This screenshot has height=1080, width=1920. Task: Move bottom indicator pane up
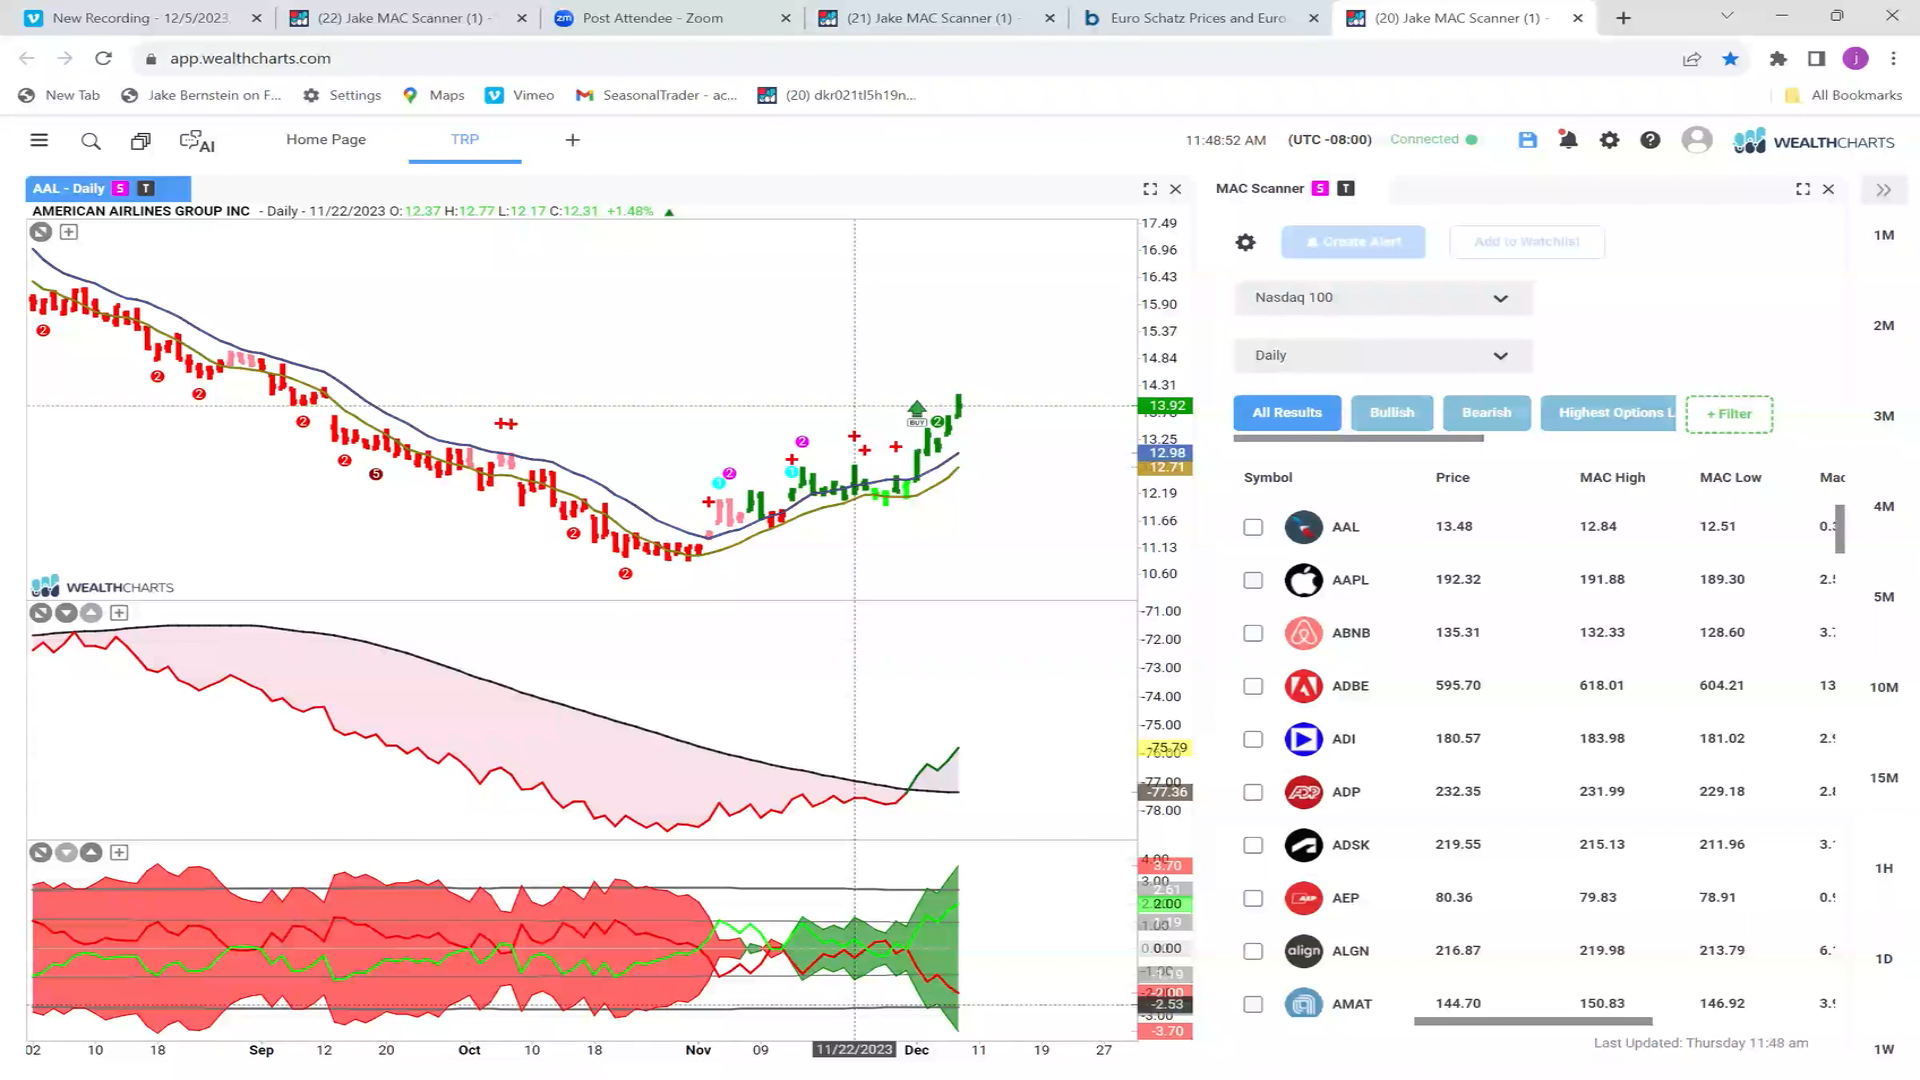point(91,853)
